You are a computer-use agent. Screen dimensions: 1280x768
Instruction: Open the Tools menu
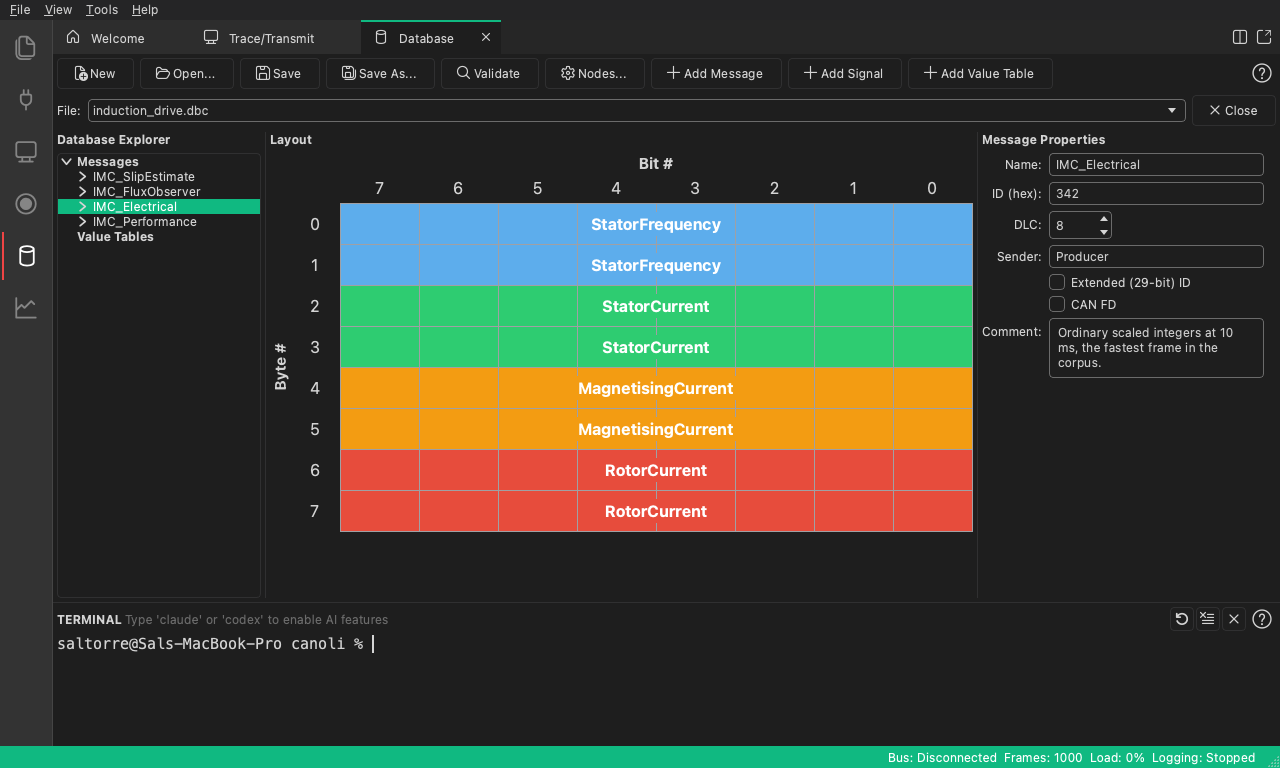click(x=102, y=9)
